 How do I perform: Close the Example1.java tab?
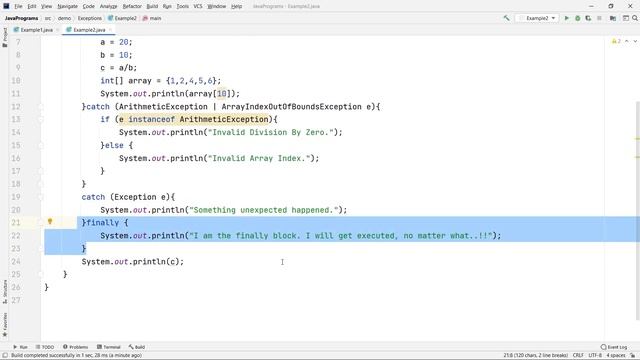58,30
